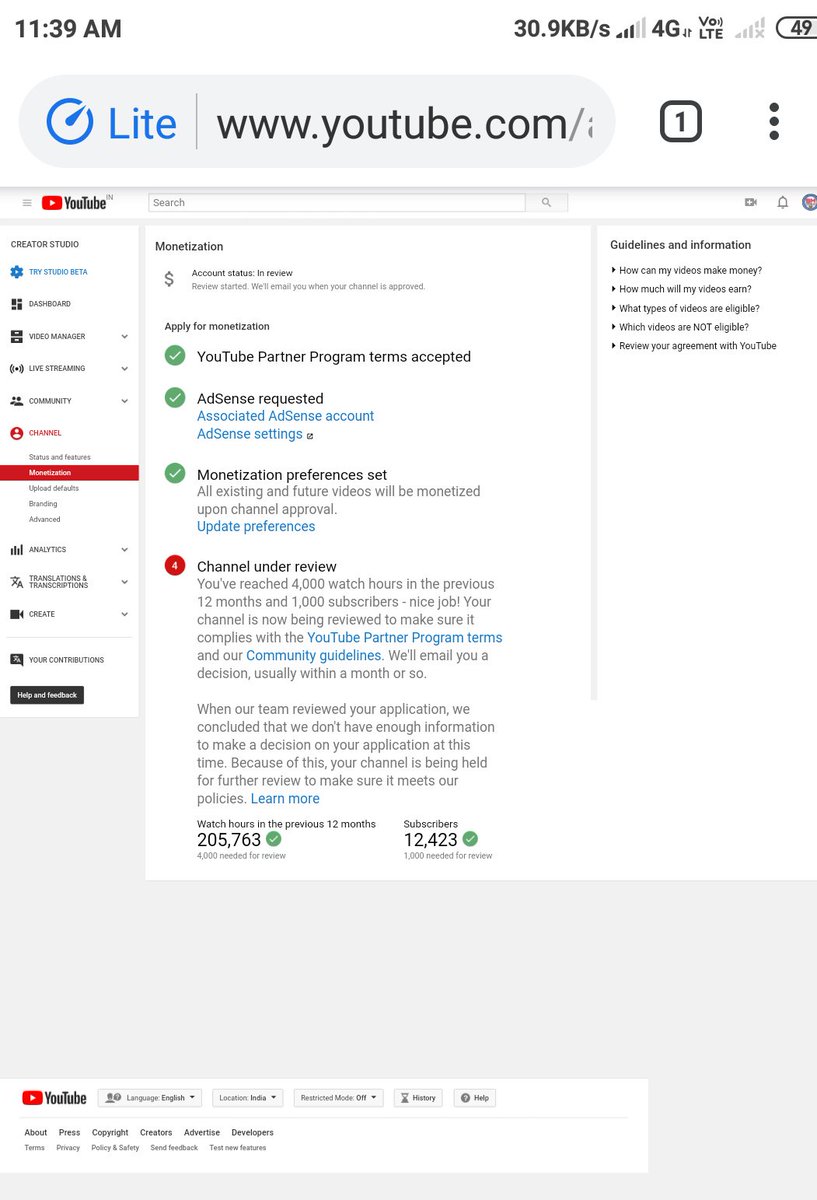Open the account avatar menu

click(810, 202)
